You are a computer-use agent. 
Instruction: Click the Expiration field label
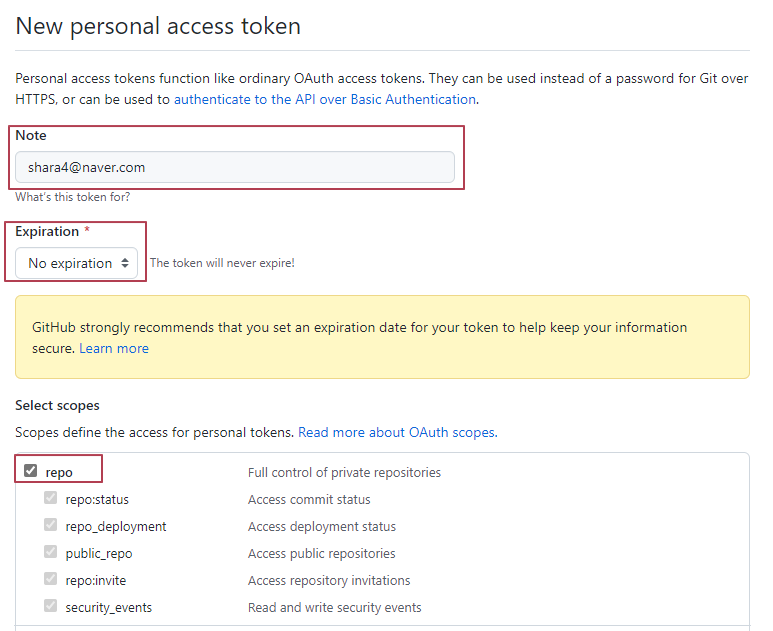tap(47, 231)
